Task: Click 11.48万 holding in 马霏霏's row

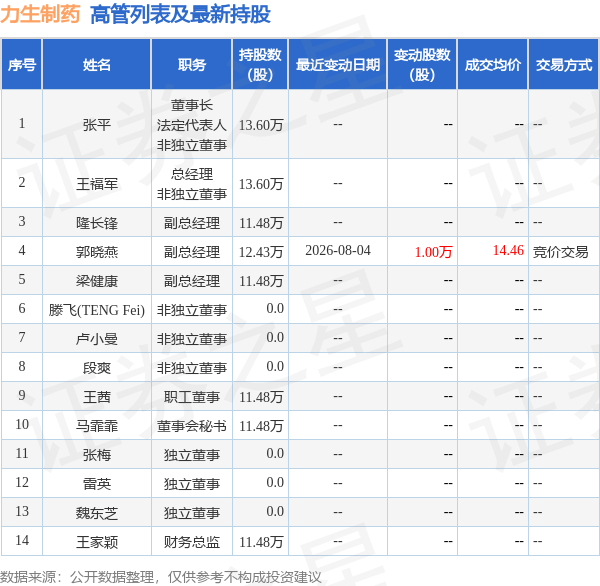Action: [261, 426]
